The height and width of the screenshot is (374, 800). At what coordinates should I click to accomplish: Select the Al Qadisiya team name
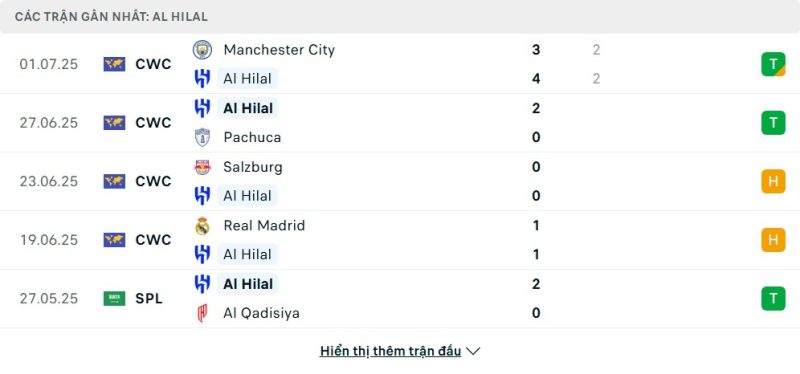point(261,313)
